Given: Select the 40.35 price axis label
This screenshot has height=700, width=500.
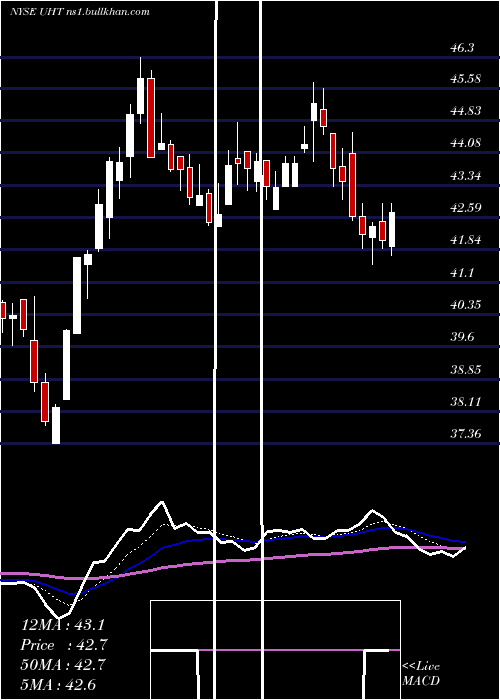Looking at the screenshot, I should 466,305.
